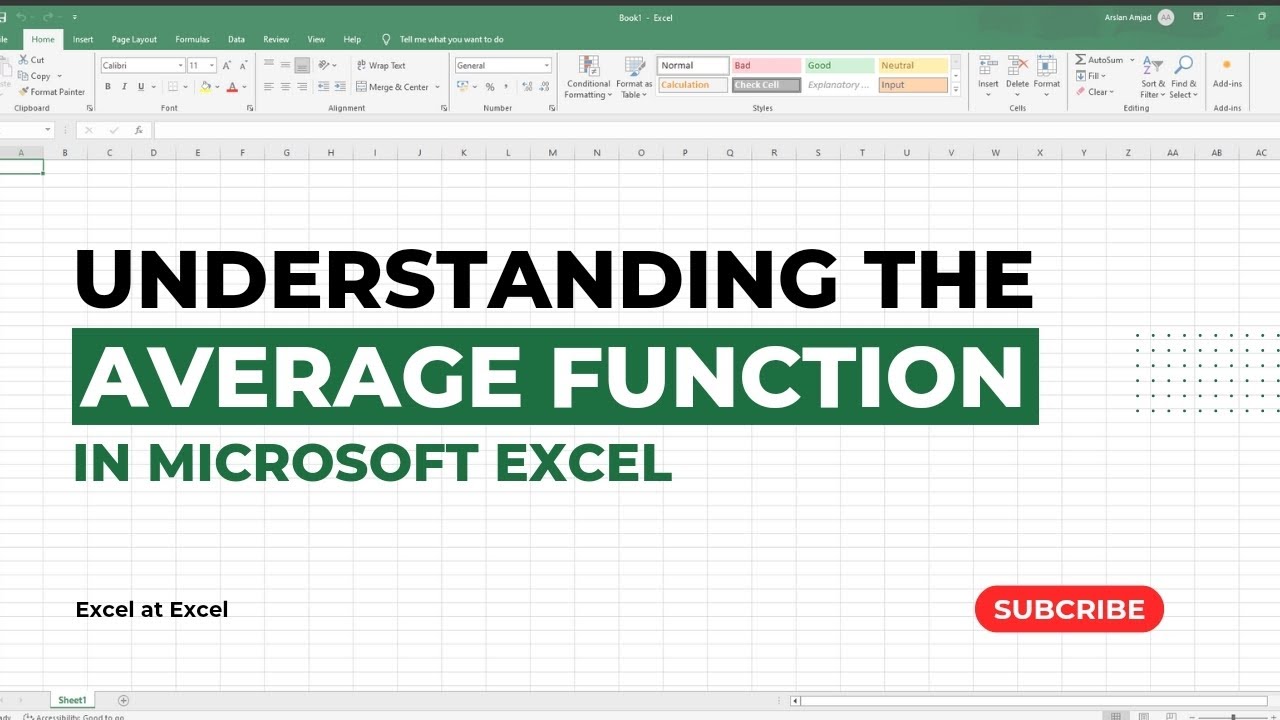
Task: Open the Formulas ribbon tab
Action: 192,39
